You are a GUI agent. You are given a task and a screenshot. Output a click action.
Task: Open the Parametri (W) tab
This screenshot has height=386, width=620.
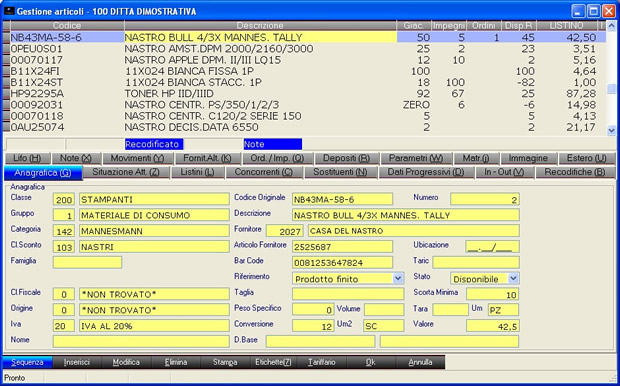(x=416, y=158)
